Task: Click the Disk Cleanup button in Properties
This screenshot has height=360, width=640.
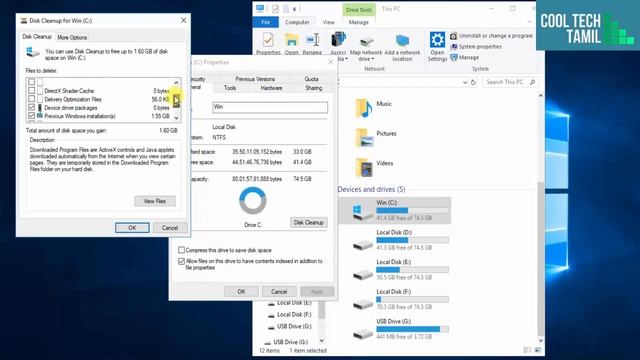Action: [309, 222]
